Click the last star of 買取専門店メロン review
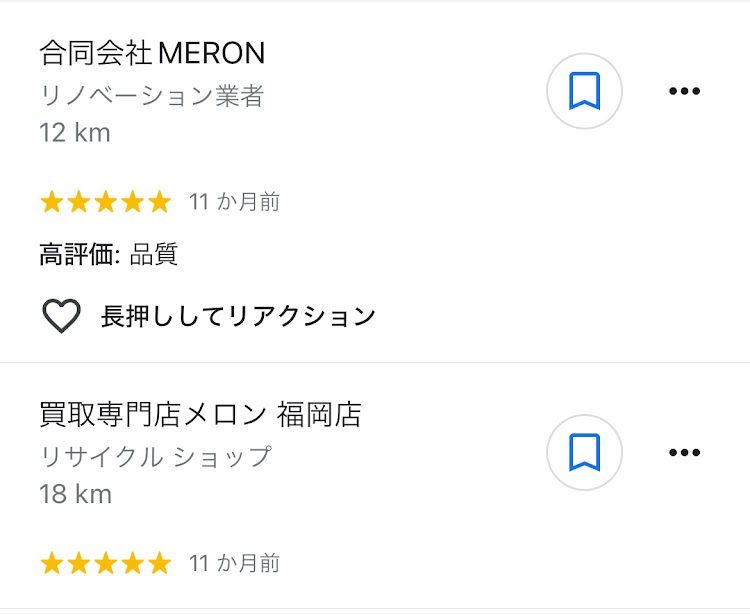750x614 pixels. pyautogui.click(x=160, y=564)
